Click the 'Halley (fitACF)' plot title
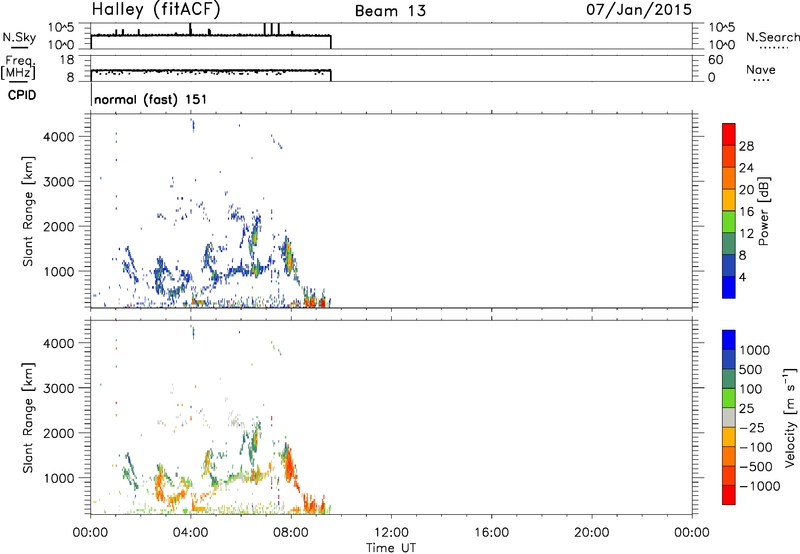Viewport: 800px width, 554px height. (x=156, y=10)
